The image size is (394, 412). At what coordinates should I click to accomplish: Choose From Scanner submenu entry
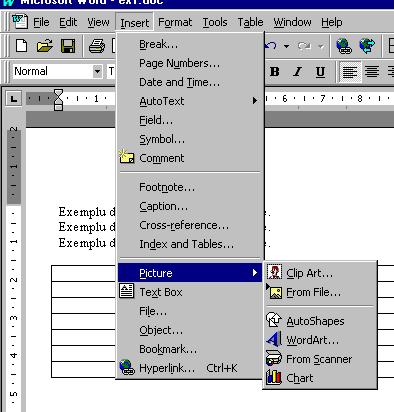tap(320, 359)
